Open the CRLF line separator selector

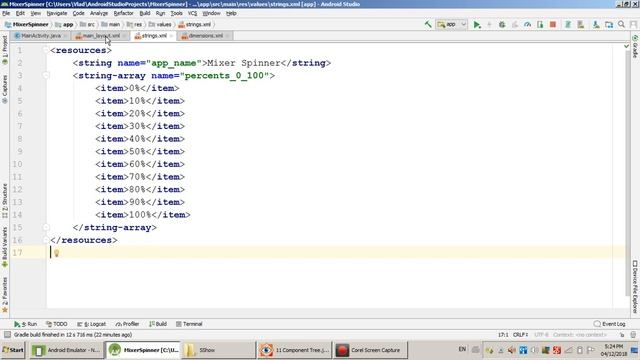coord(520,335)
